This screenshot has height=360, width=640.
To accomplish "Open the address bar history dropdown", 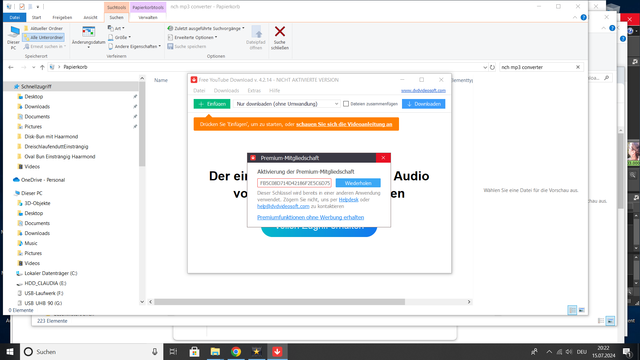I will (x=484, y=67).
